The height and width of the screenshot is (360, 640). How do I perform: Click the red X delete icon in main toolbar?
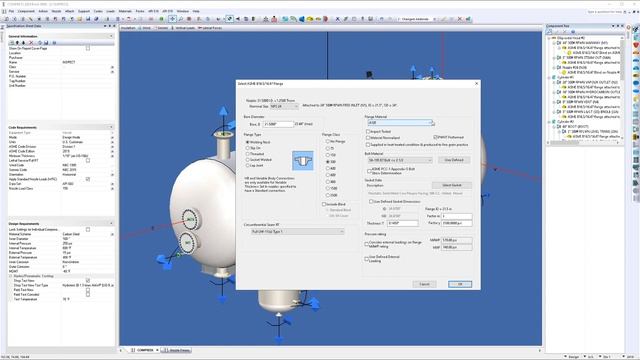(460, 19)
